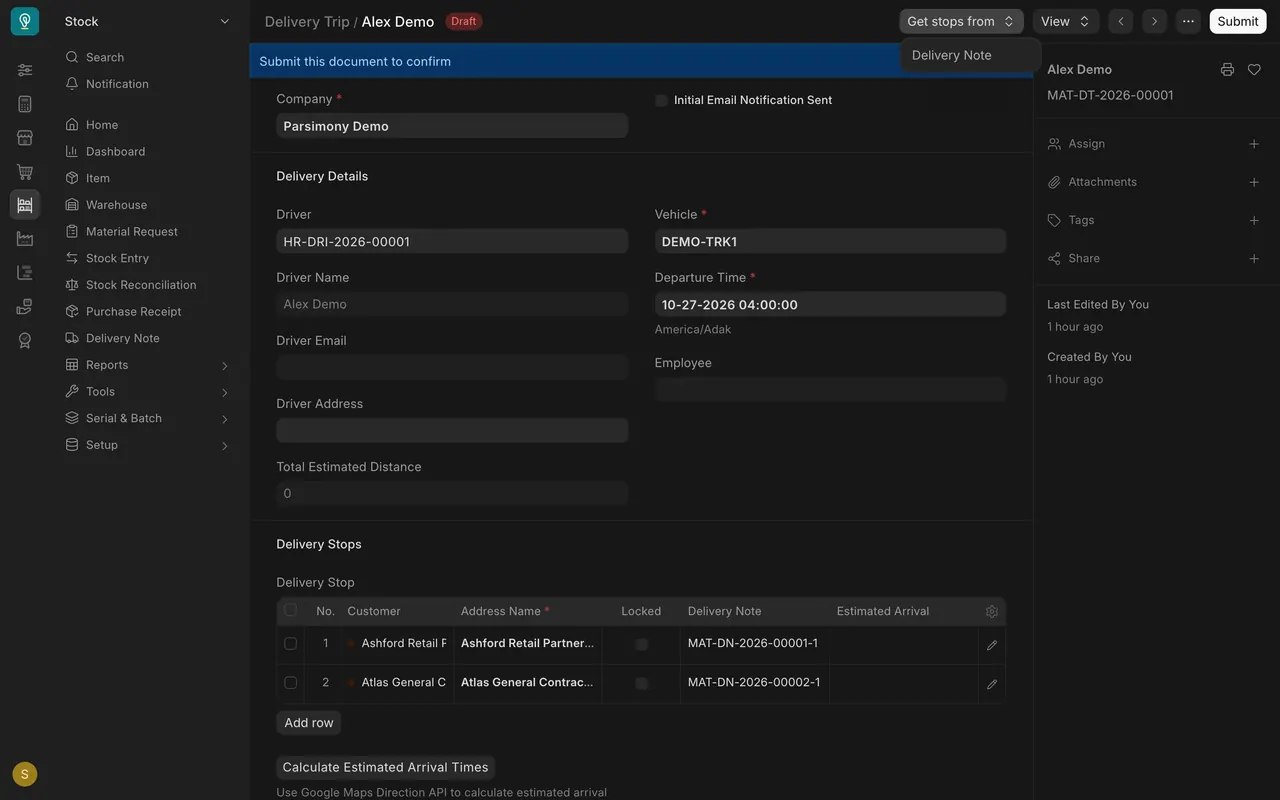Expand the Setup sidebar group
The height and width of the screenshot is (800, 1280).
(x=147, y=445)
